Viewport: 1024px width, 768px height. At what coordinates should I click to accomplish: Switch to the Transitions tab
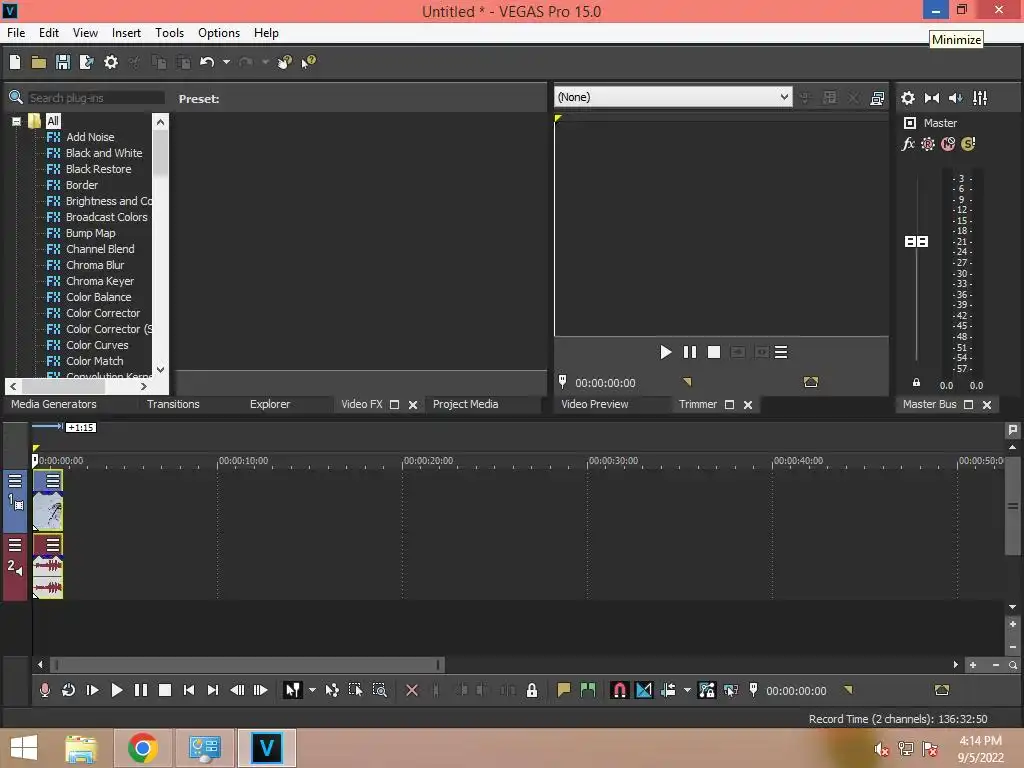[x=173, y=404]
